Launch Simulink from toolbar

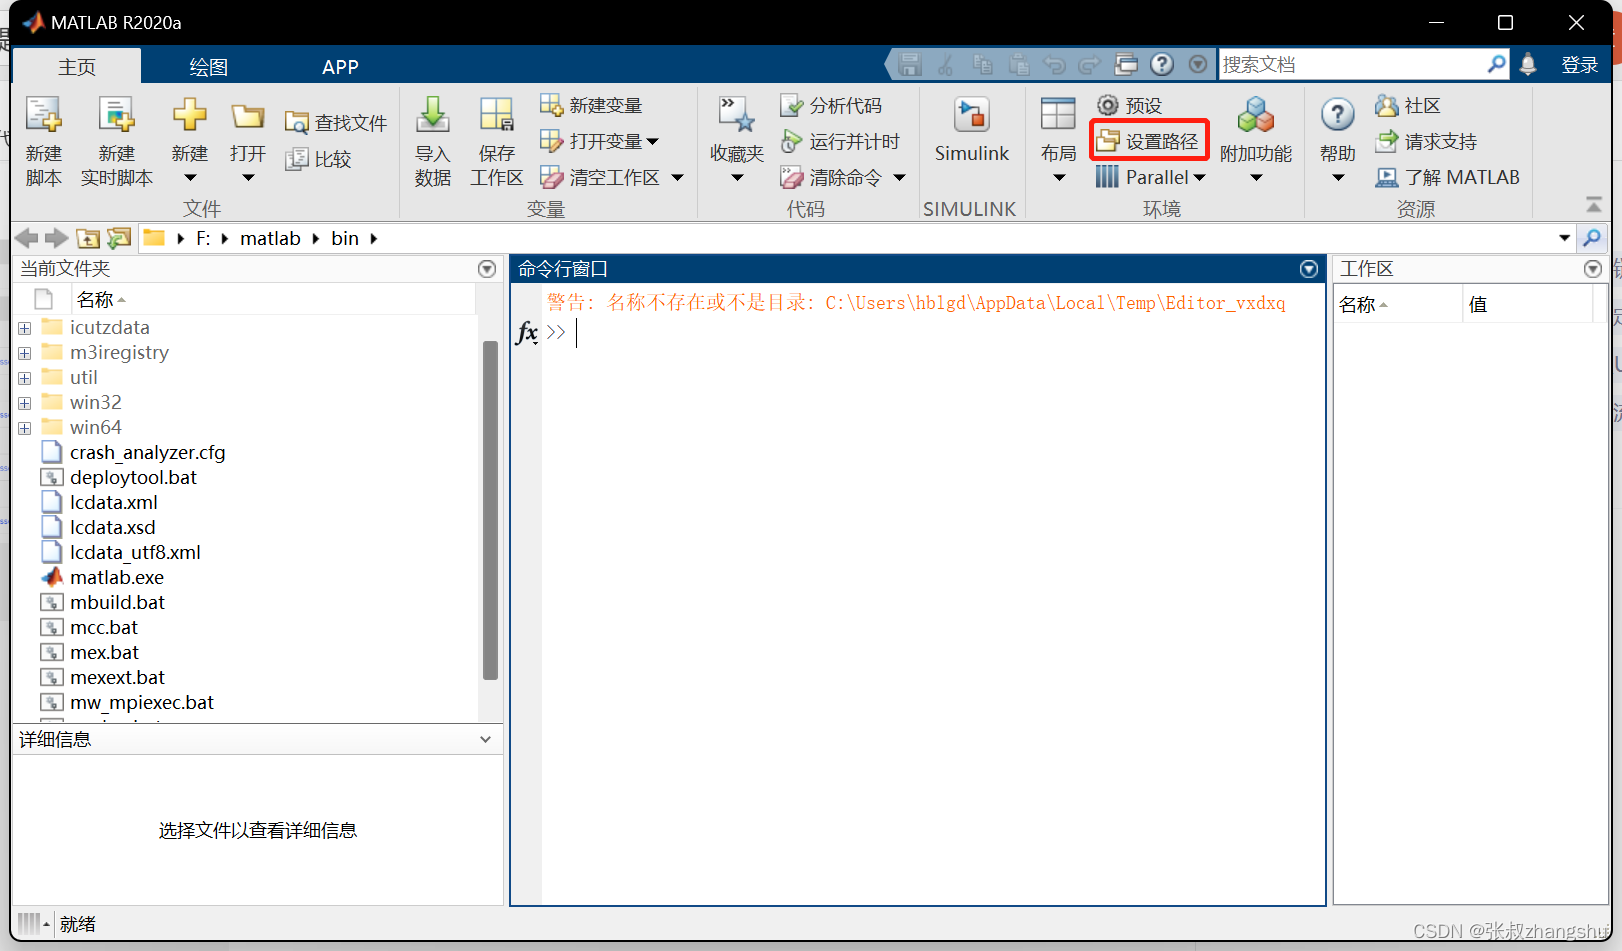pos(971,130)
